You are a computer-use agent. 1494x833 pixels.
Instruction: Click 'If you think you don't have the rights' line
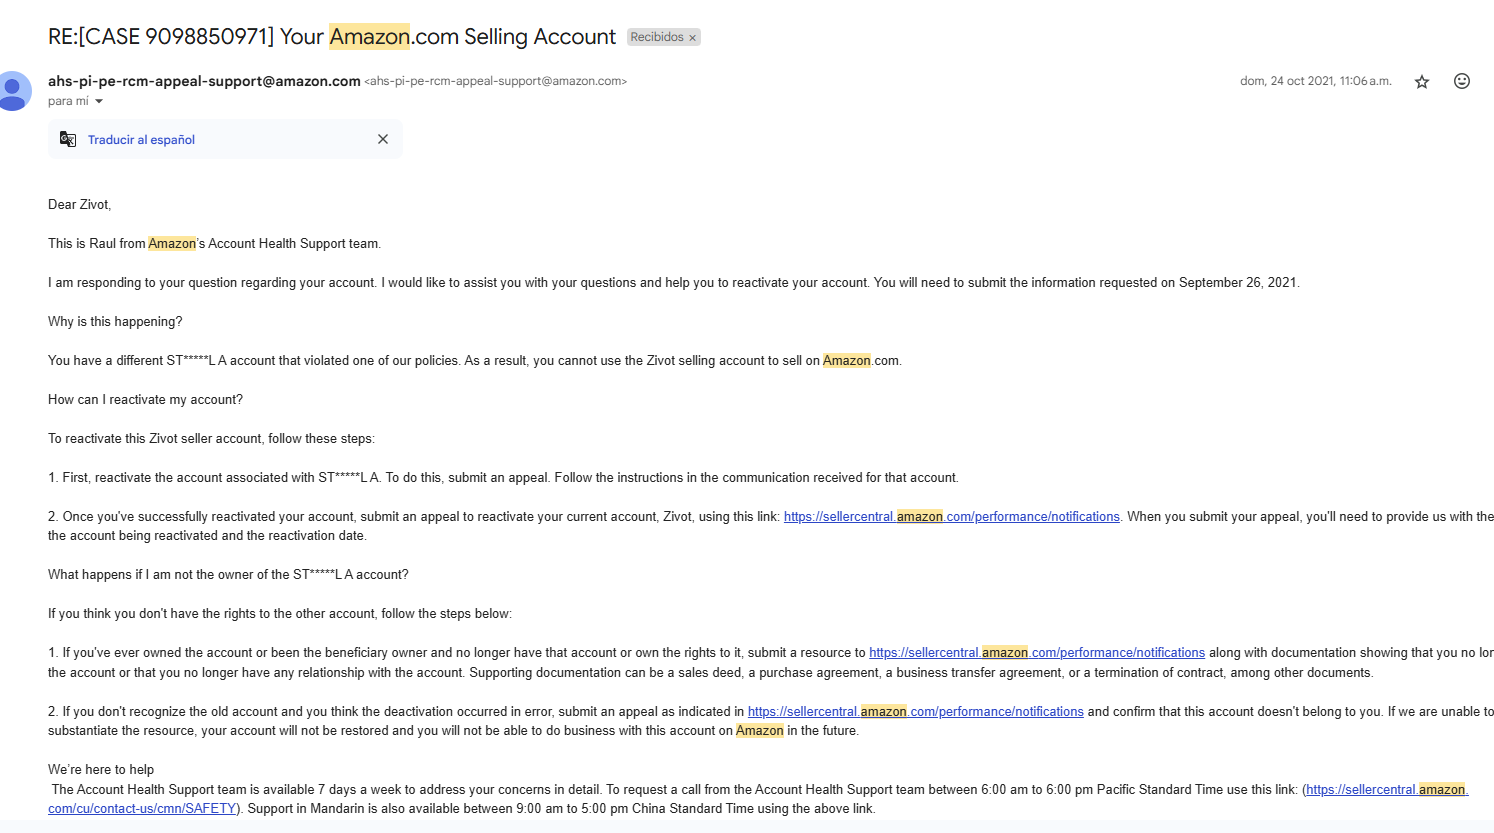[280, 614]
